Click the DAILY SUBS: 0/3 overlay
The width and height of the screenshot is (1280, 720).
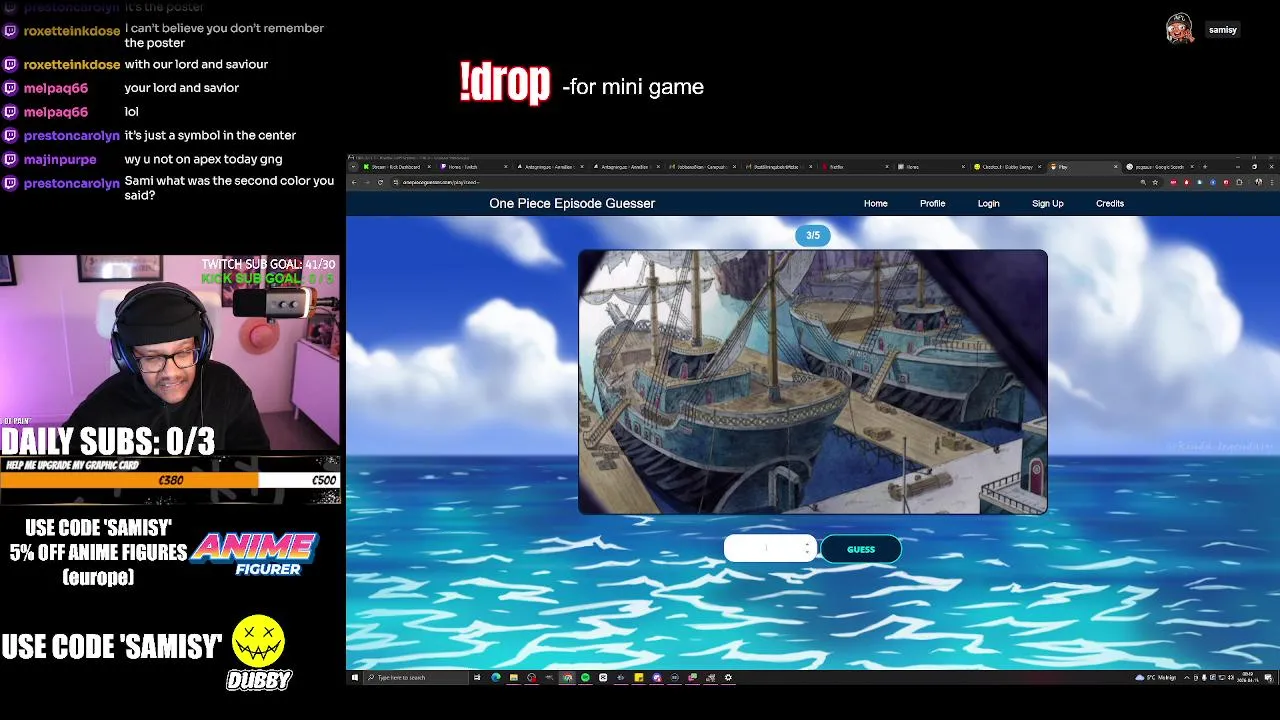[x=108, y=441]
